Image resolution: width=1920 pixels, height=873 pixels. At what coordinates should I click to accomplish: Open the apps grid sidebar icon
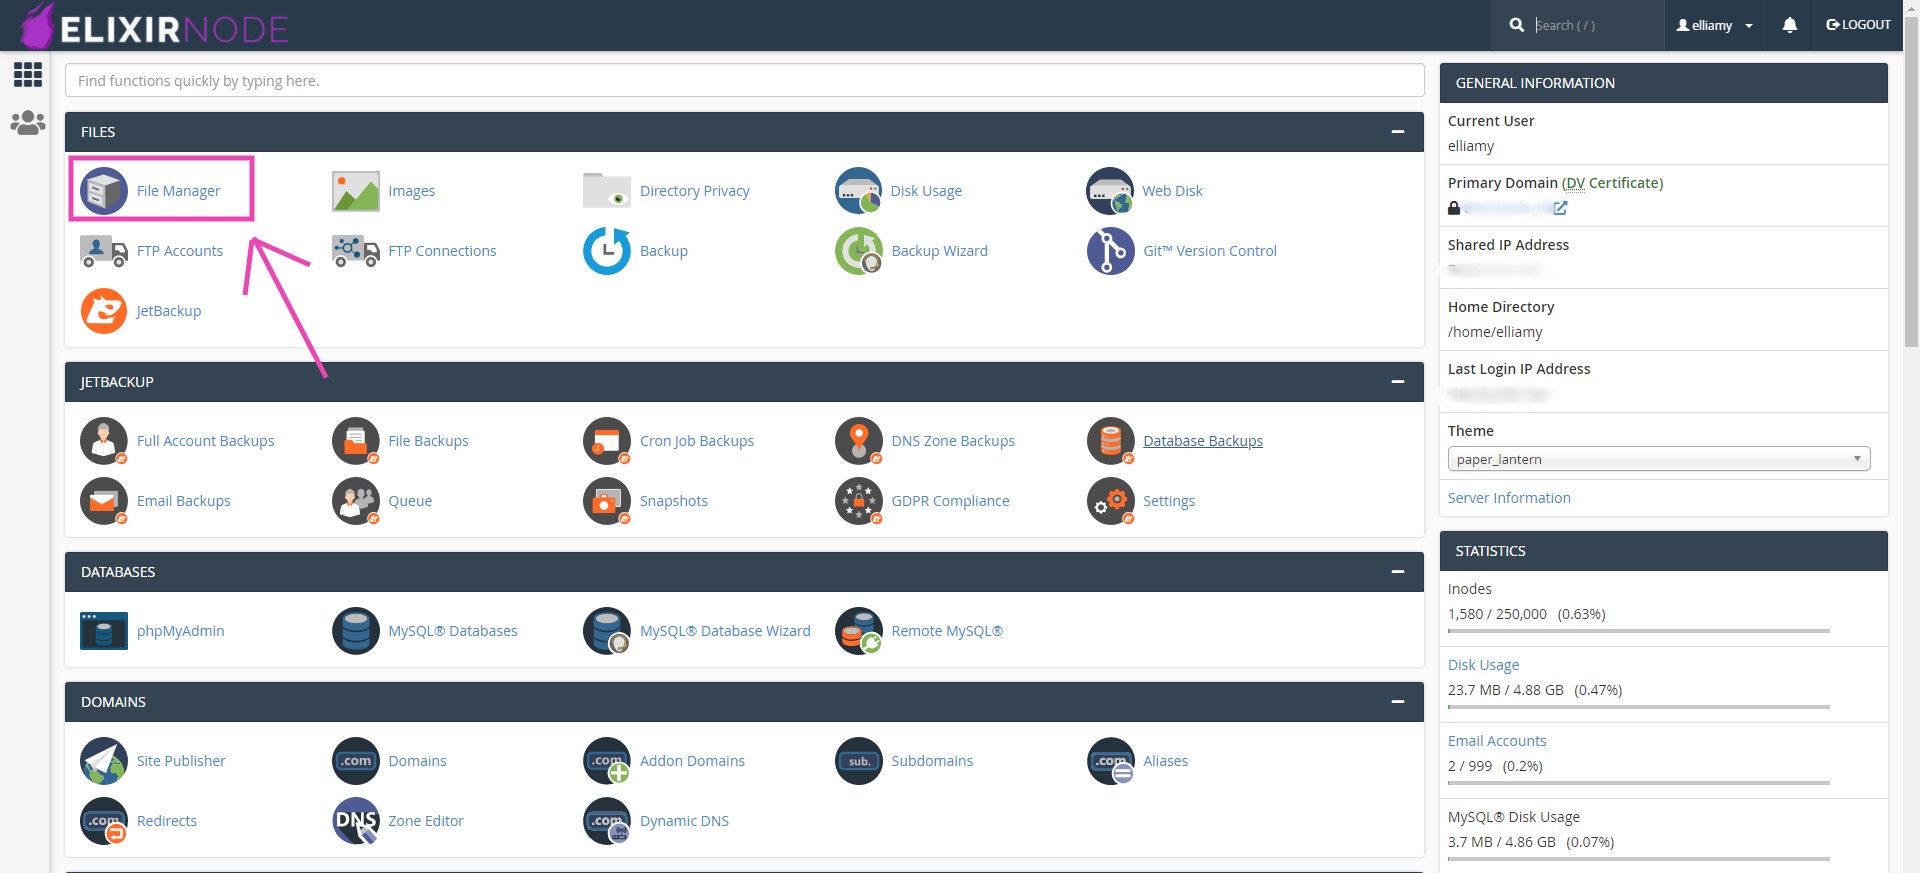pos(28,74)
